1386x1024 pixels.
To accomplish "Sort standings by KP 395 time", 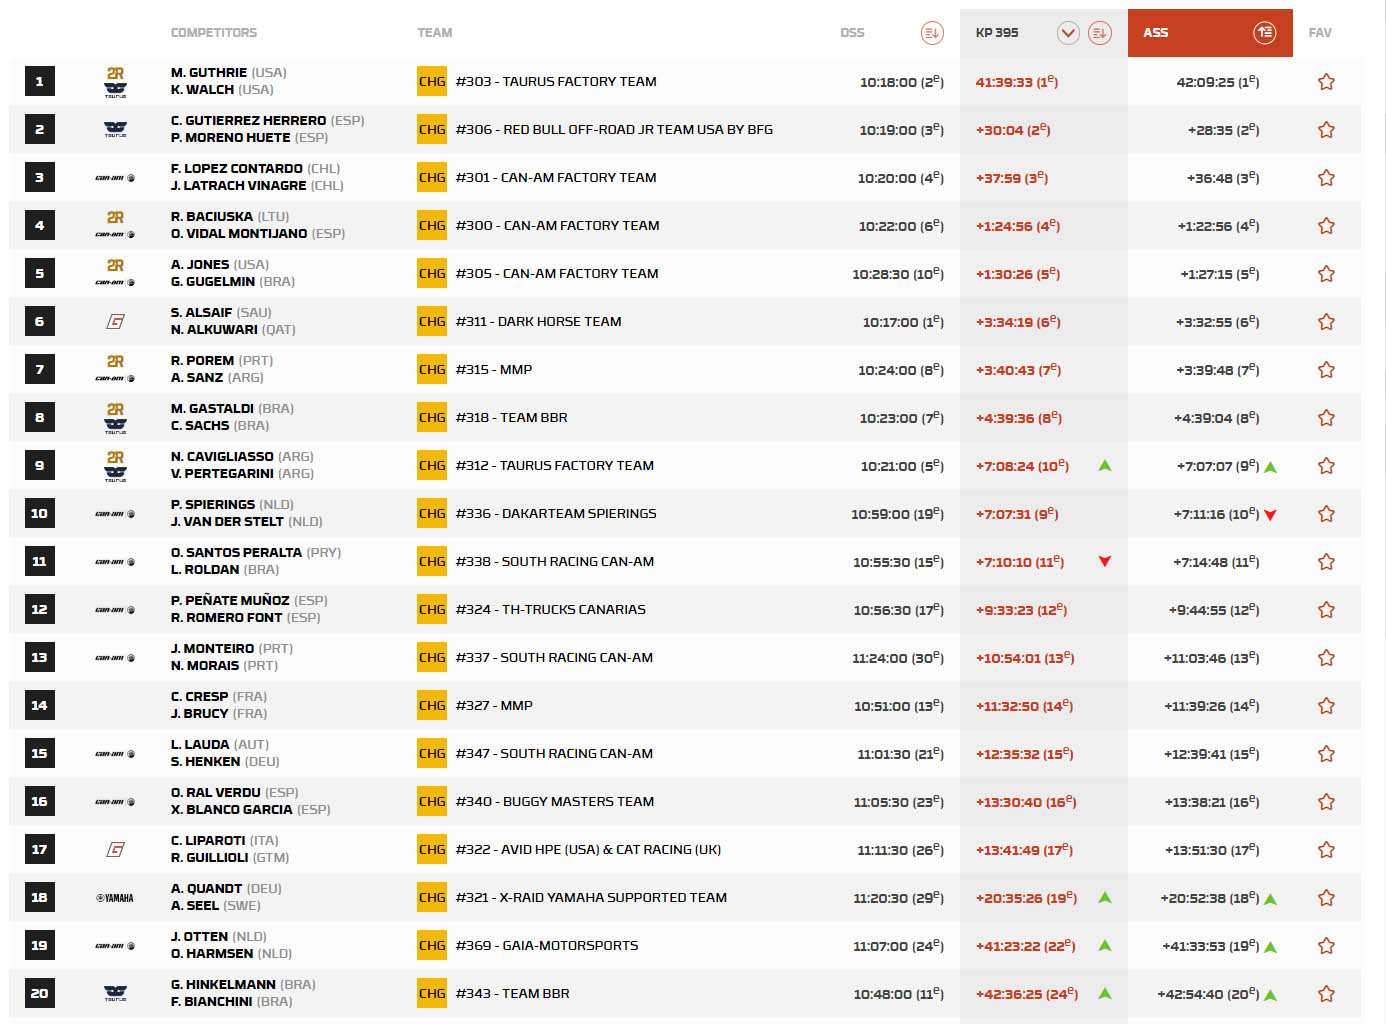I will click(1099, 33).
